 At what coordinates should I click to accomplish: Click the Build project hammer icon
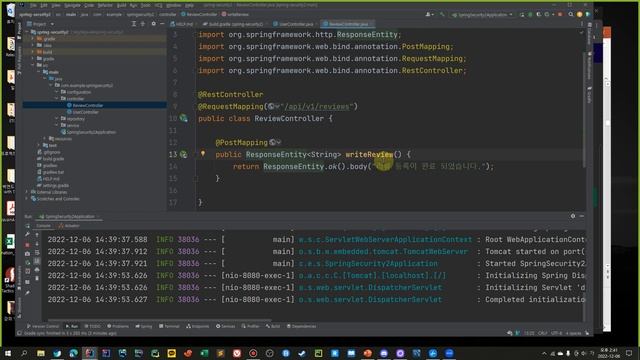(442, 14)
